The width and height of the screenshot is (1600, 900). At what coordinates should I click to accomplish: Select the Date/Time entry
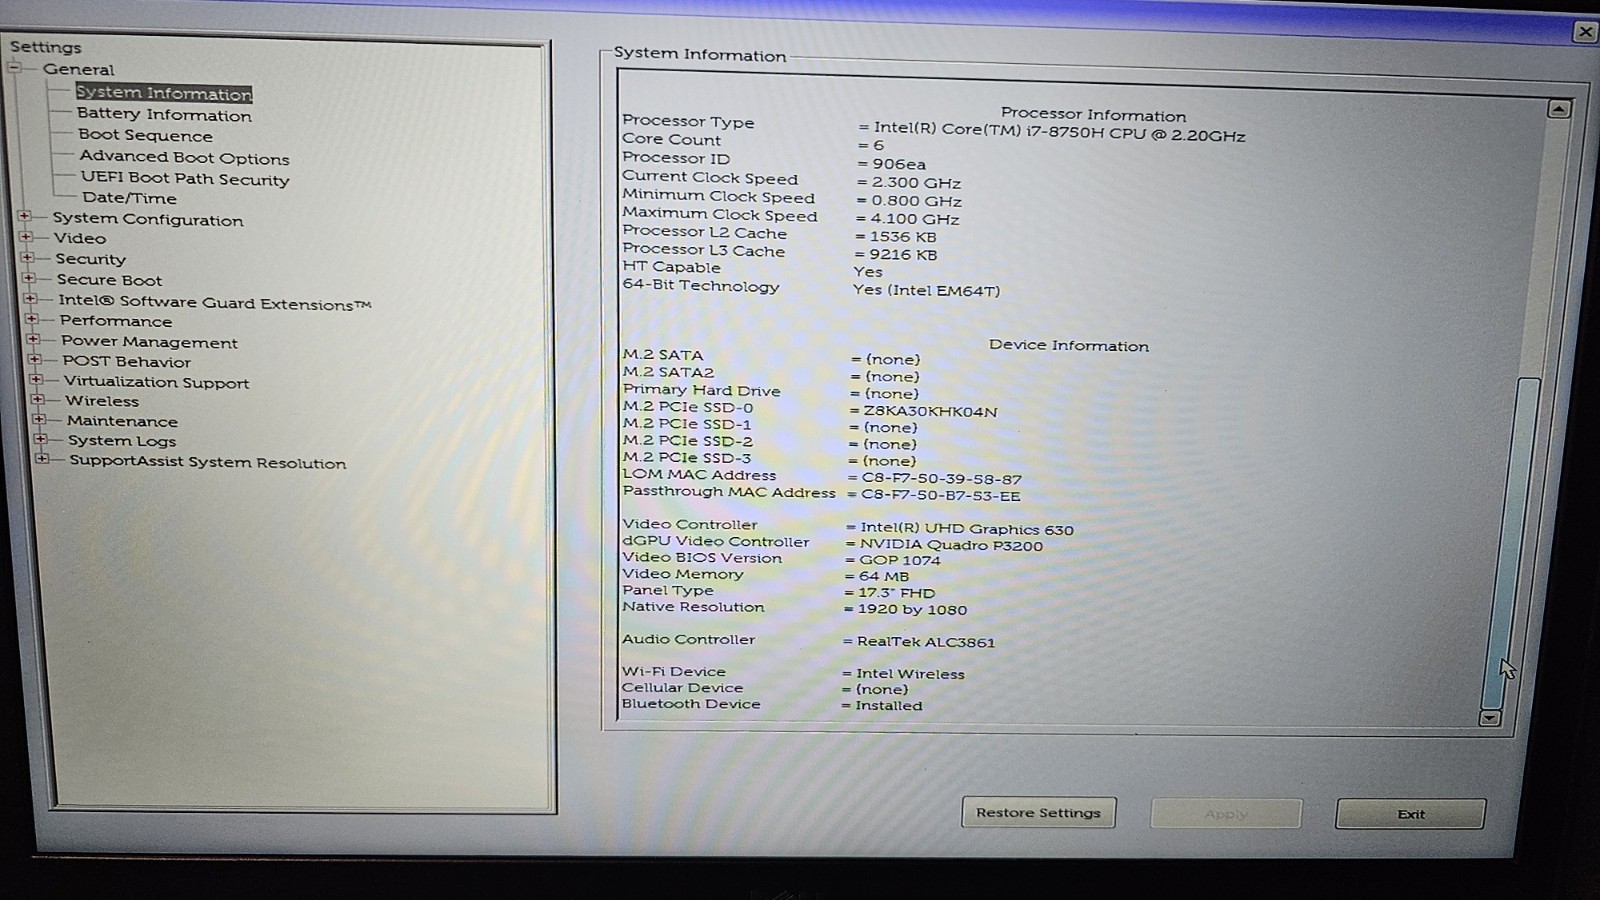[x=129, y=198]
